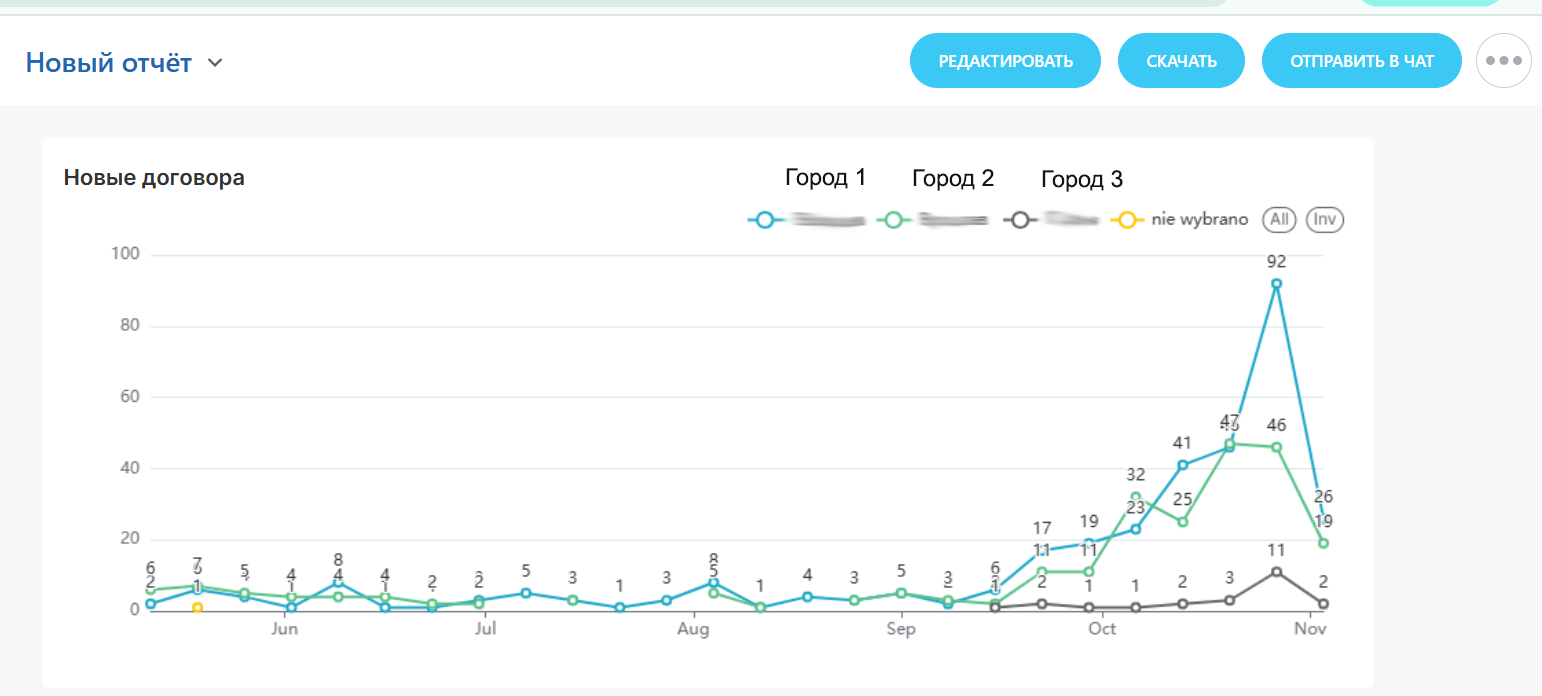The image size is (1542, 696).
Task: Send report via ОТПРАВИТЬ В ЧАТ
Action: [1361, 60]
